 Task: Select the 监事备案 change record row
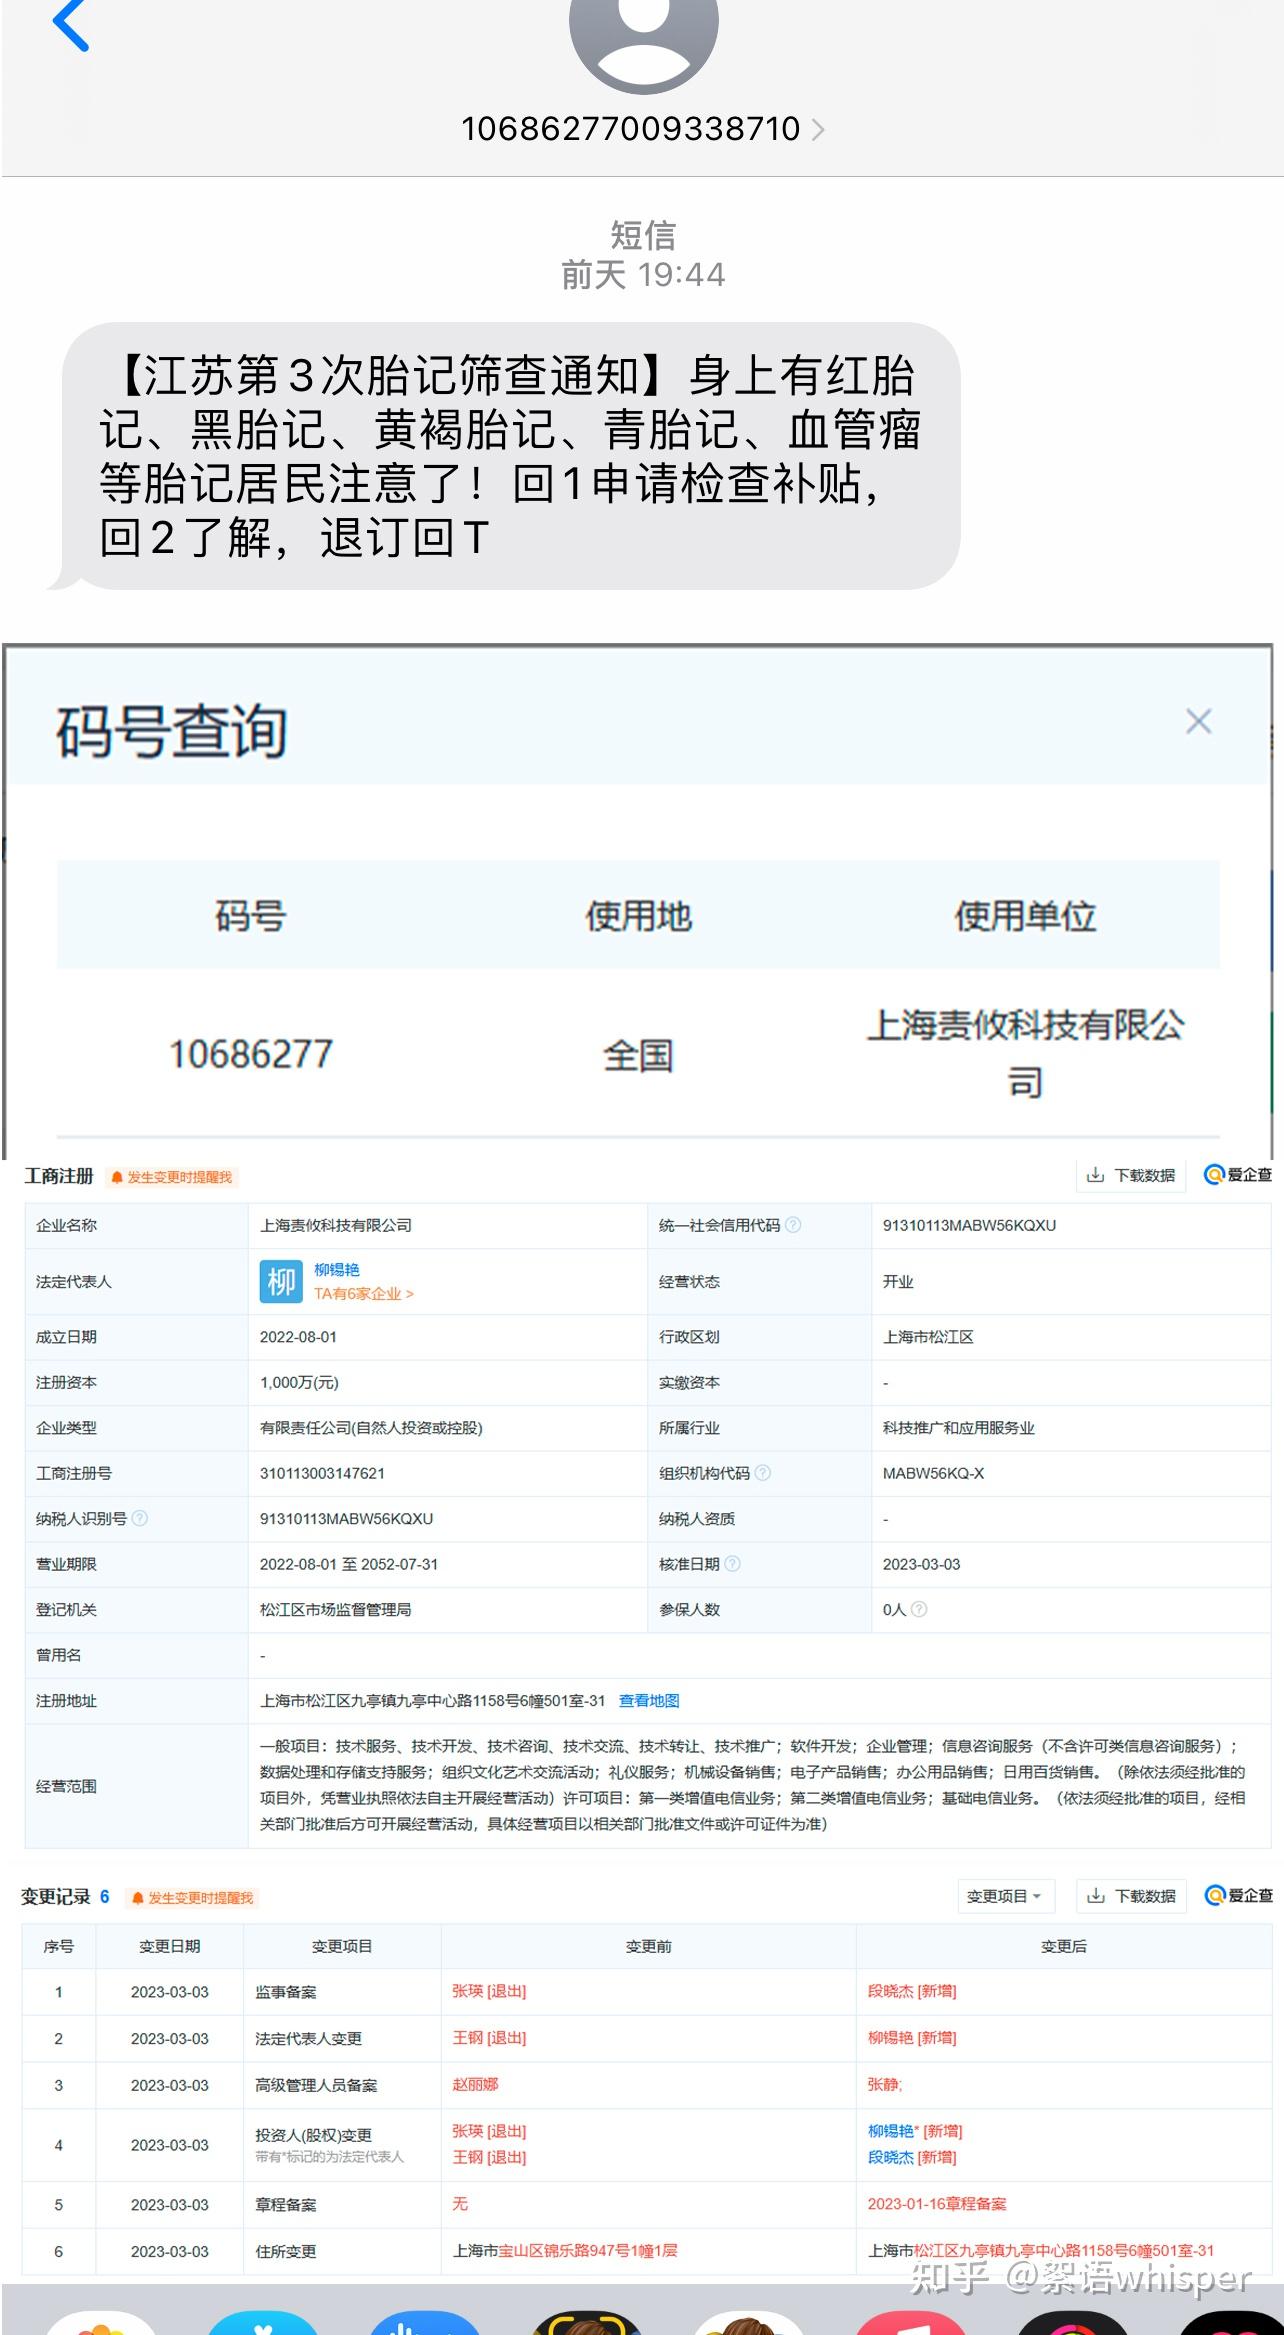pos(647,1991)
